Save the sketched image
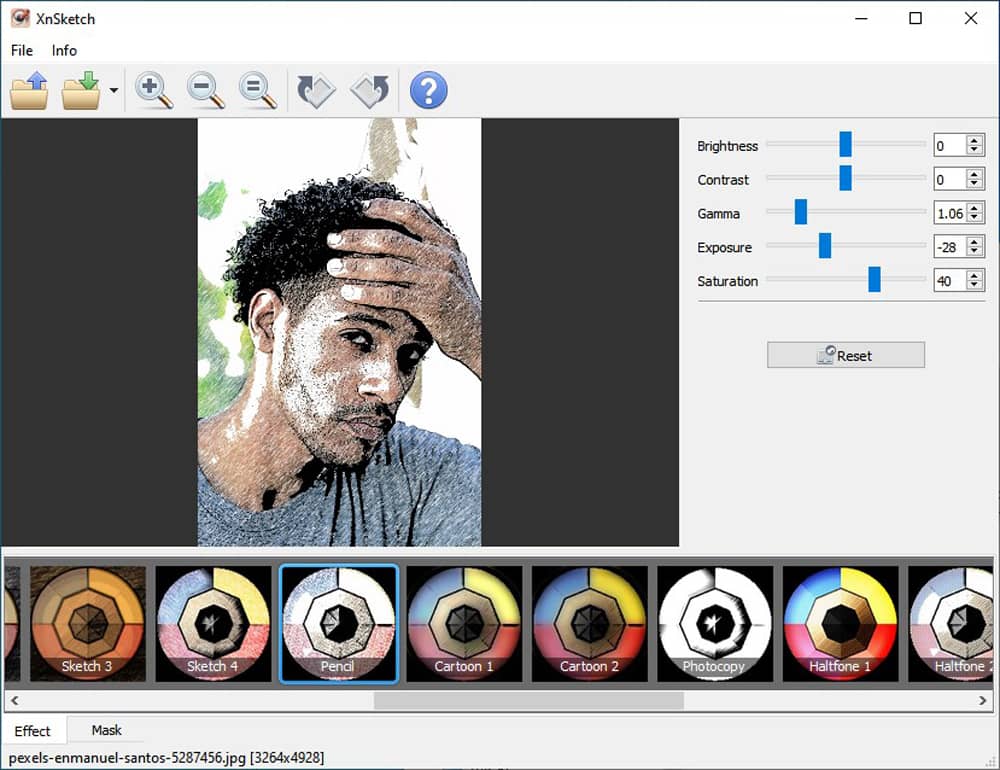1000x770 pixels. [83, 90]
